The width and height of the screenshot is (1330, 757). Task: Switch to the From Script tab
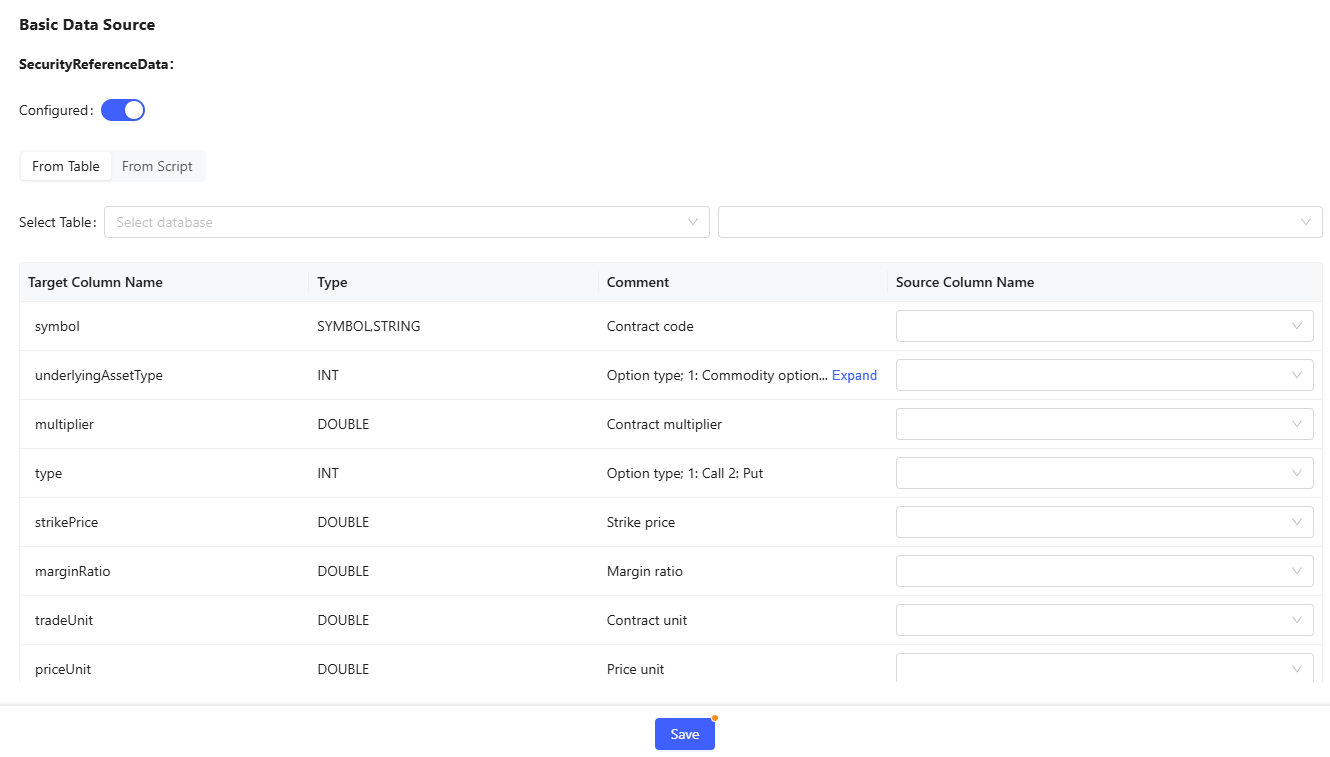(157, 166)
